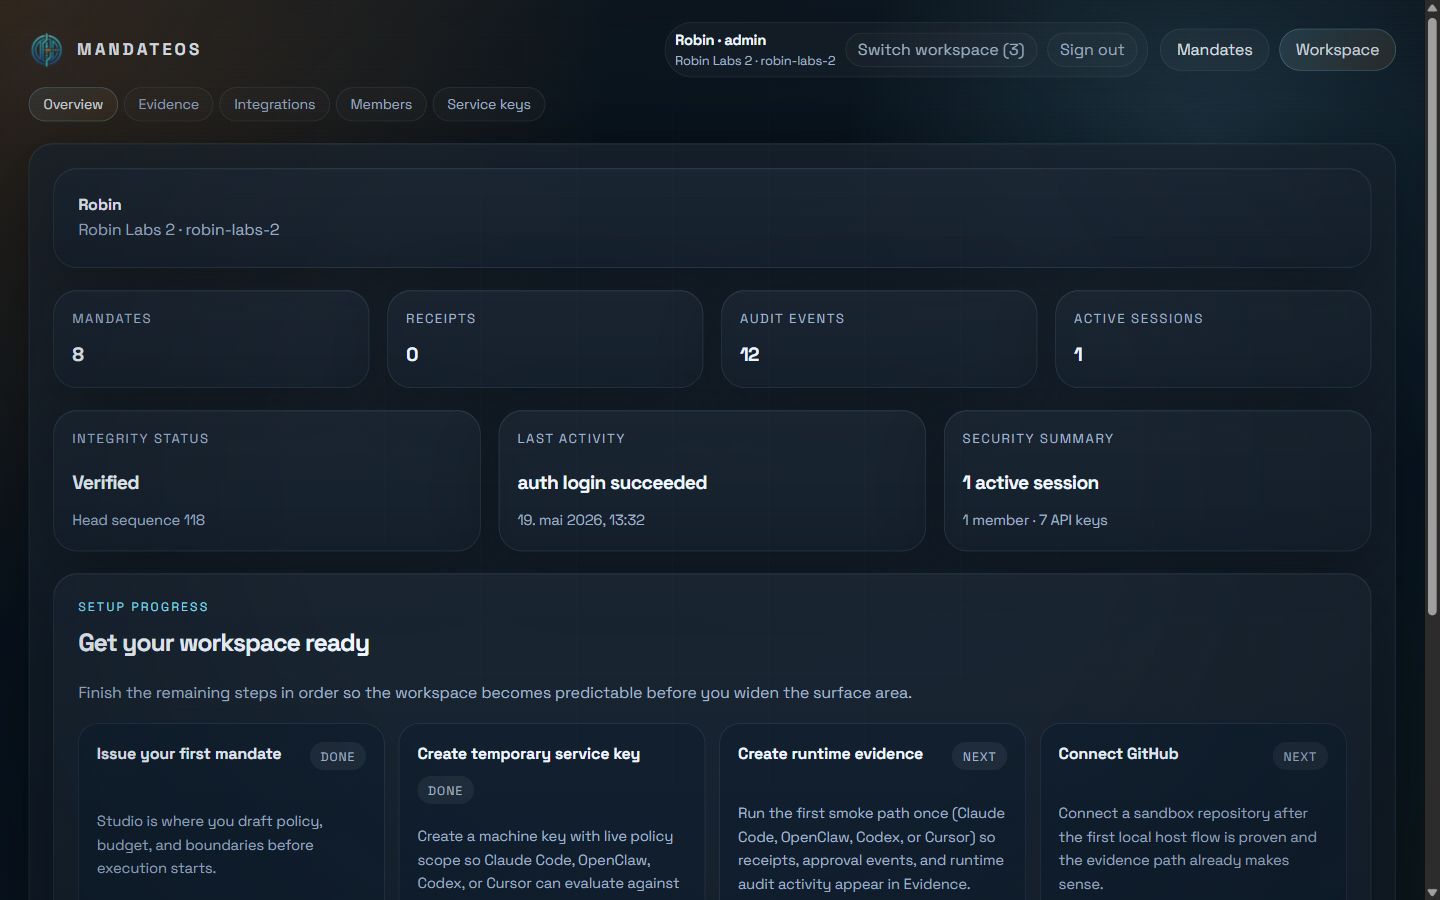Open the Overview tab
The image size is (1440, 900).
tap(73, 104)
